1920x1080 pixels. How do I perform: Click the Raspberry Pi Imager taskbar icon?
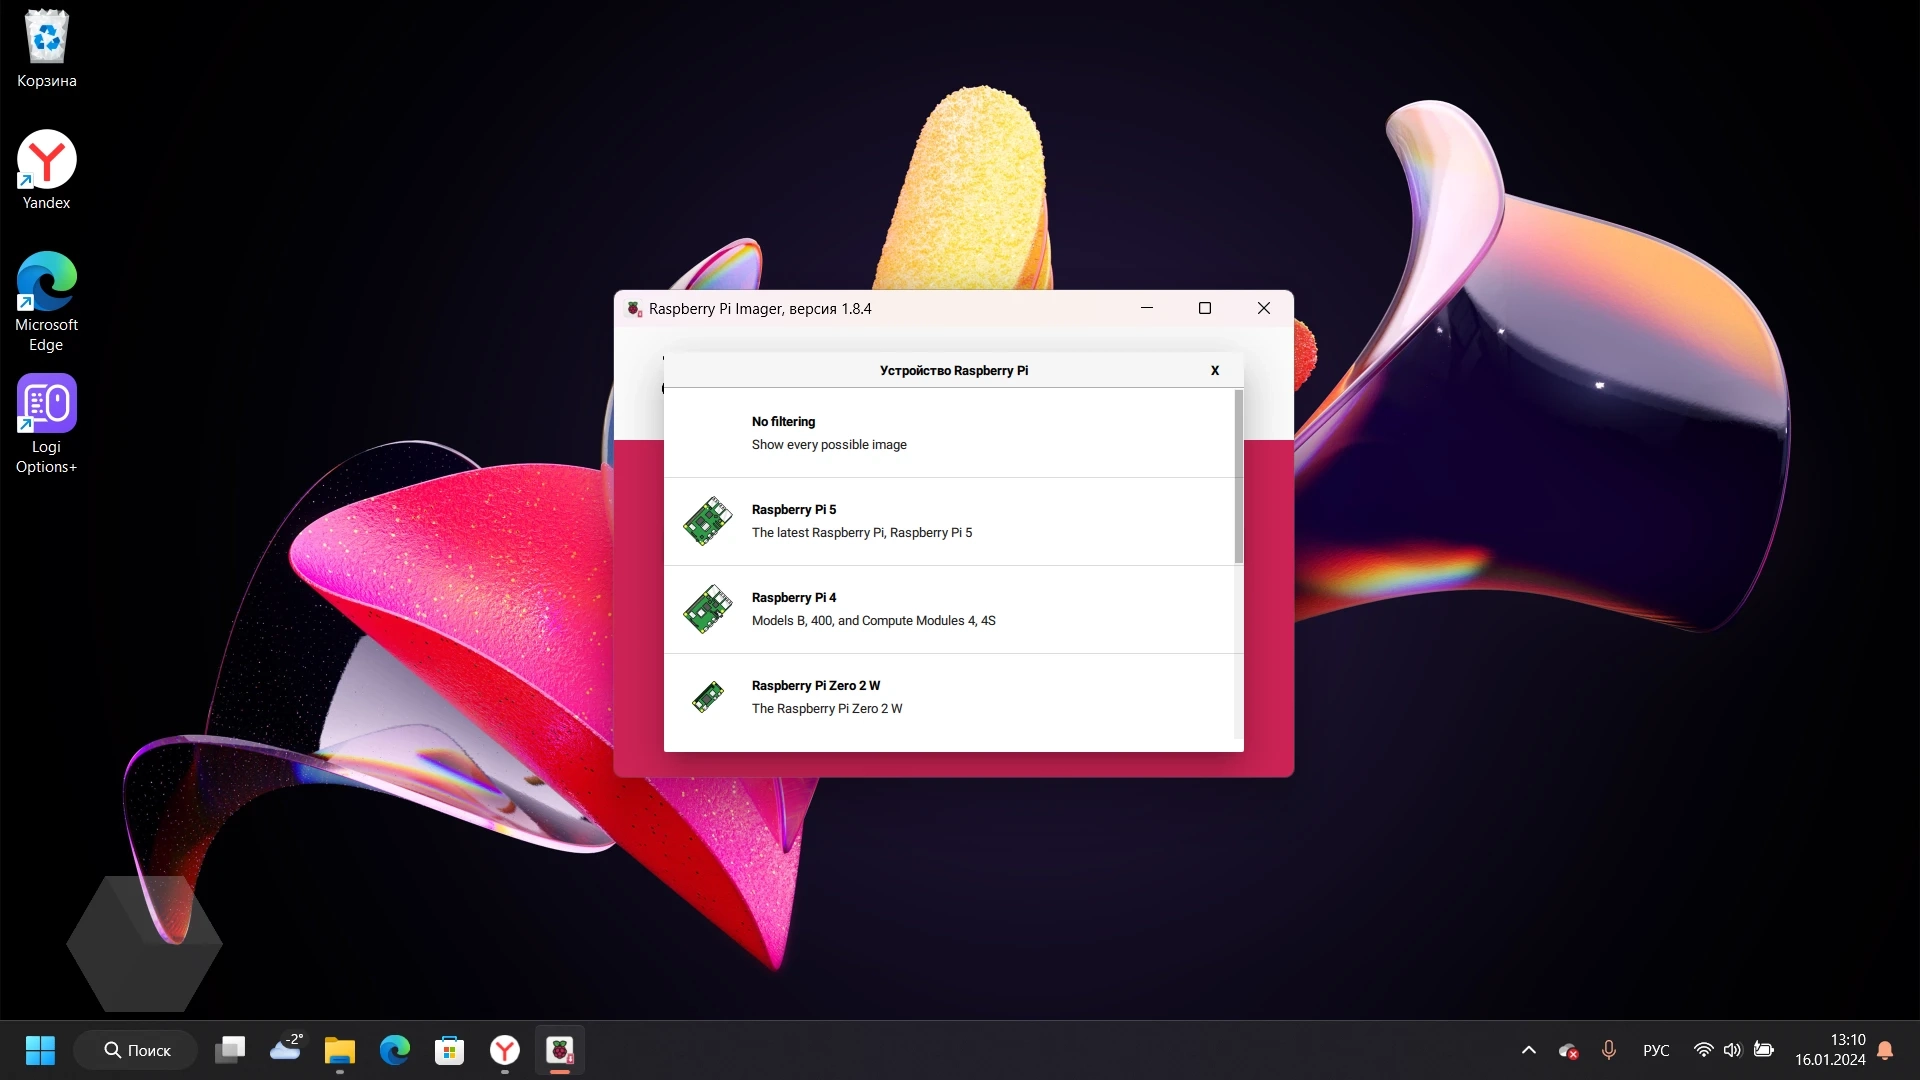pos(559,1050)
